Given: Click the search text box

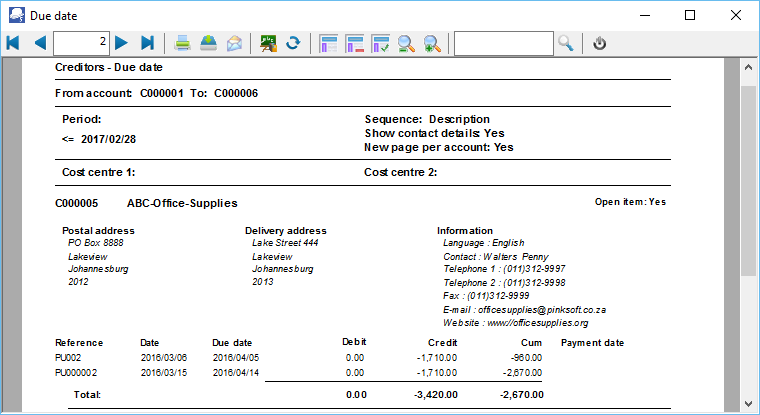Looking at the screenshot, I should pyautogui.click(x=503, y=43).
